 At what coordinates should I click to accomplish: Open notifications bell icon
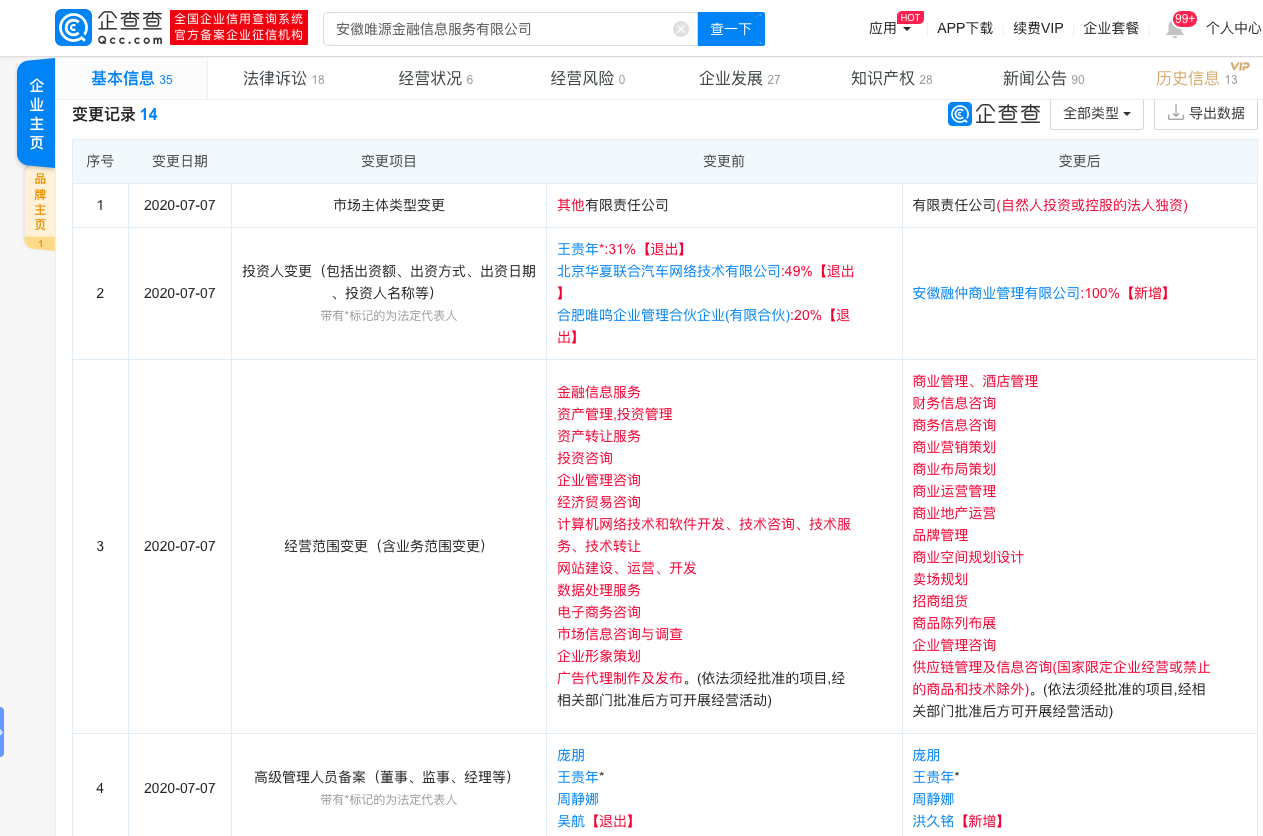(1175, 29)
